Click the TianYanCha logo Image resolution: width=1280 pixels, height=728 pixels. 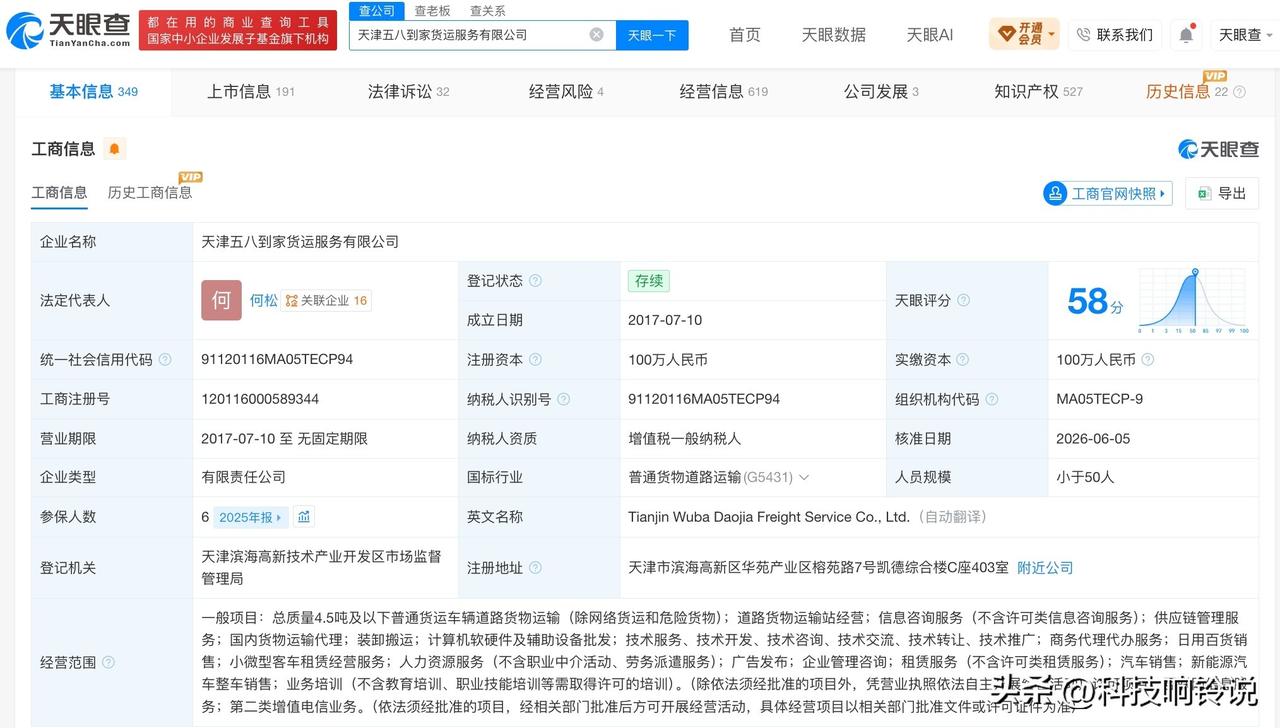click(x=70, y=31)
